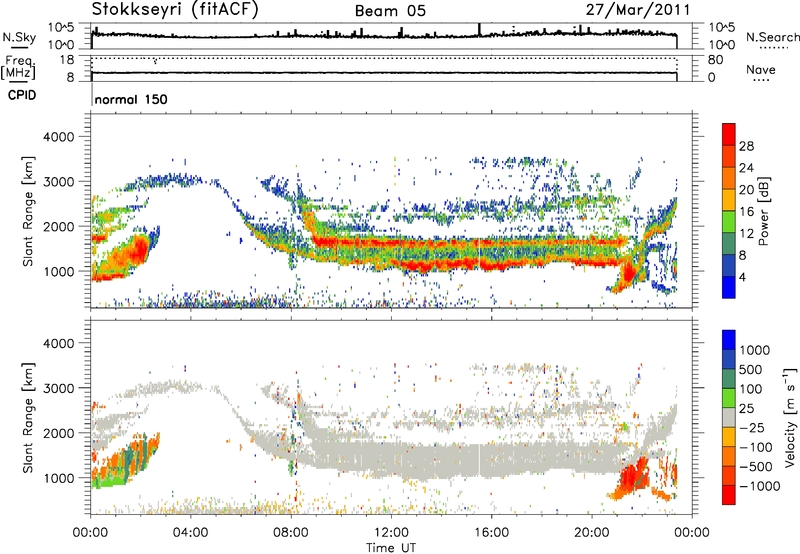Select the N.Sky axis label
The image size is (800, 554).
coord(19,37)
